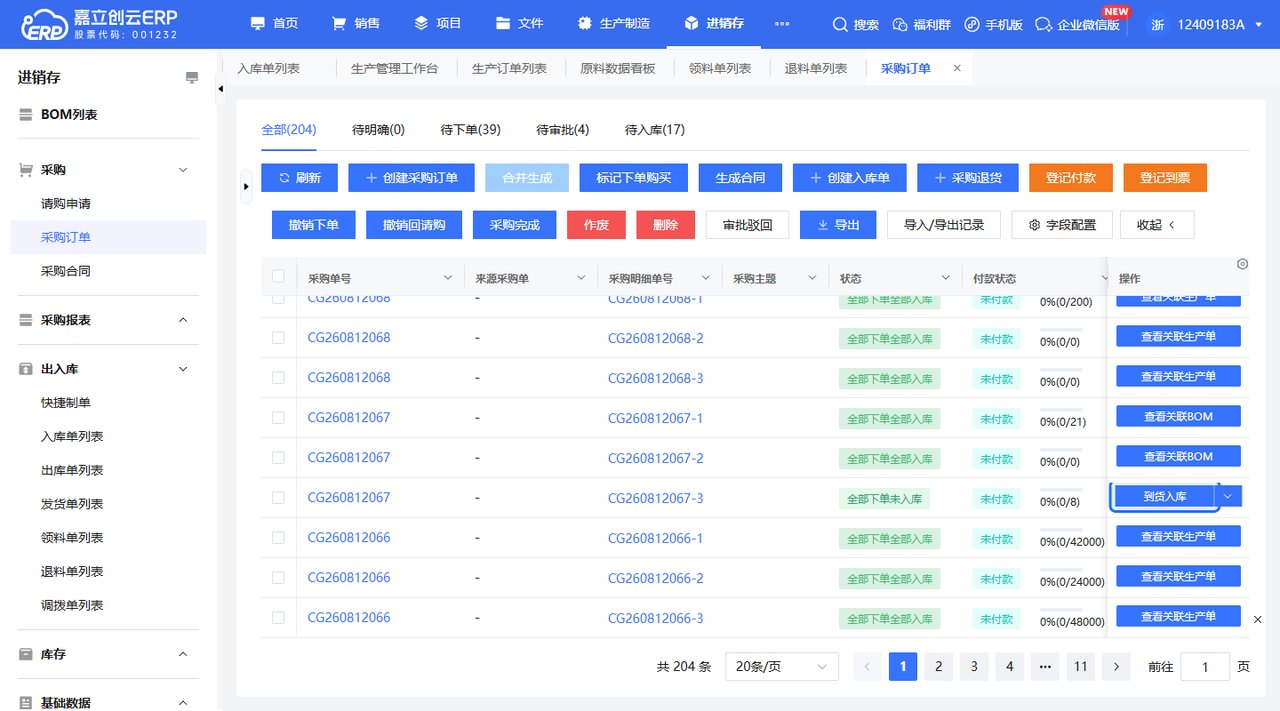Open the dropdown arrow beside 到货入库

click(x=1228, y=495)
